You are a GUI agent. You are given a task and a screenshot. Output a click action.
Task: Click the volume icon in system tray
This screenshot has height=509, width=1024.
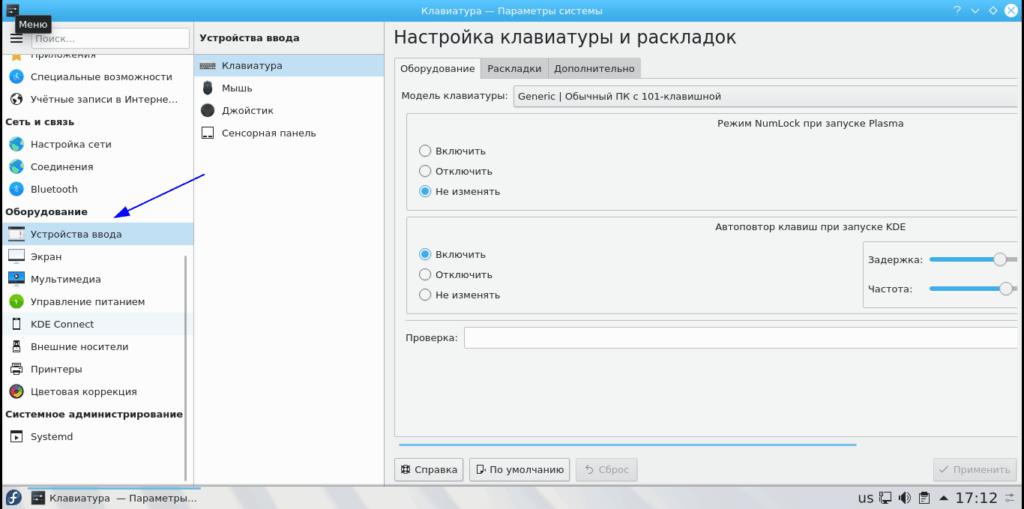(x=904, y=497)
